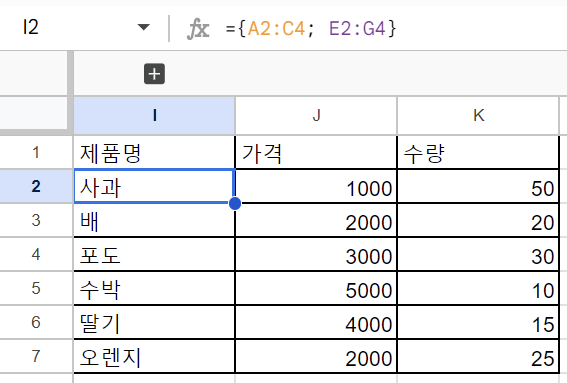Image resolution: width=567 pixels, height=383 pixels.
Task: Select the cell containing 사과
Action: tap(154, 186)
